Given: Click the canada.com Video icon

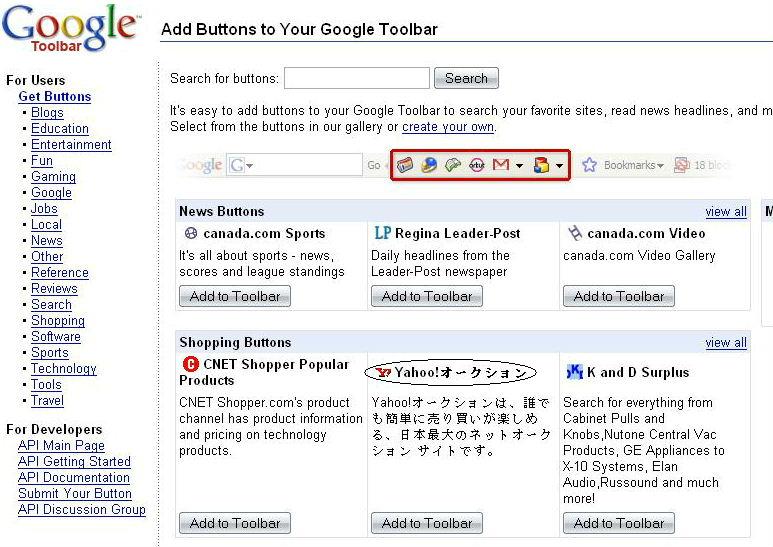Looking at the screenshot, I should [x=575, y=233].
